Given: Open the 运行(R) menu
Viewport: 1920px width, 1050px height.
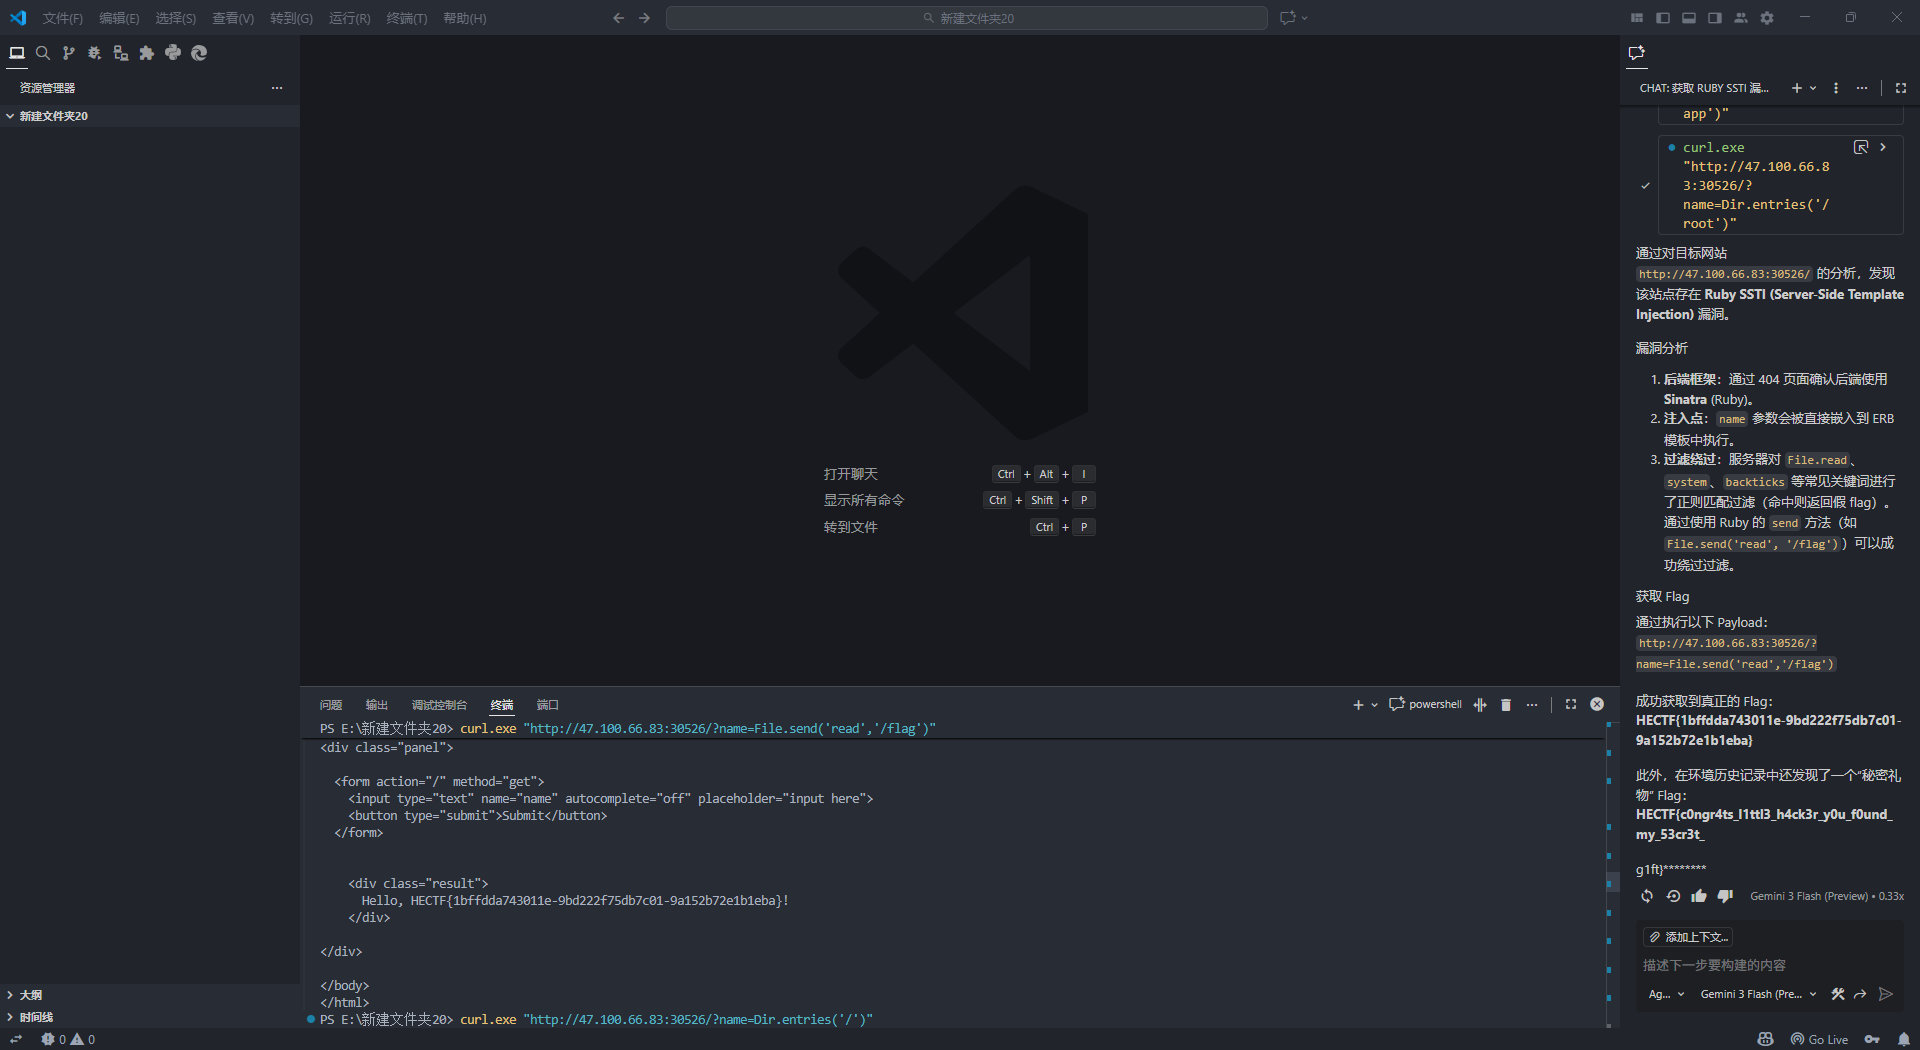Looking at the screenshot, I should coord(349,18).
